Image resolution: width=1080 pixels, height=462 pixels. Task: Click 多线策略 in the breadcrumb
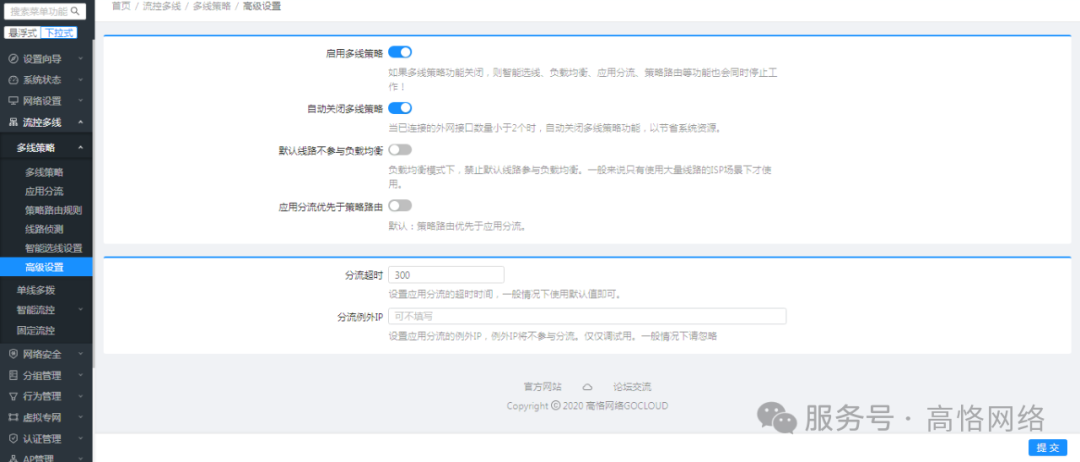click(x=211, y=6)
